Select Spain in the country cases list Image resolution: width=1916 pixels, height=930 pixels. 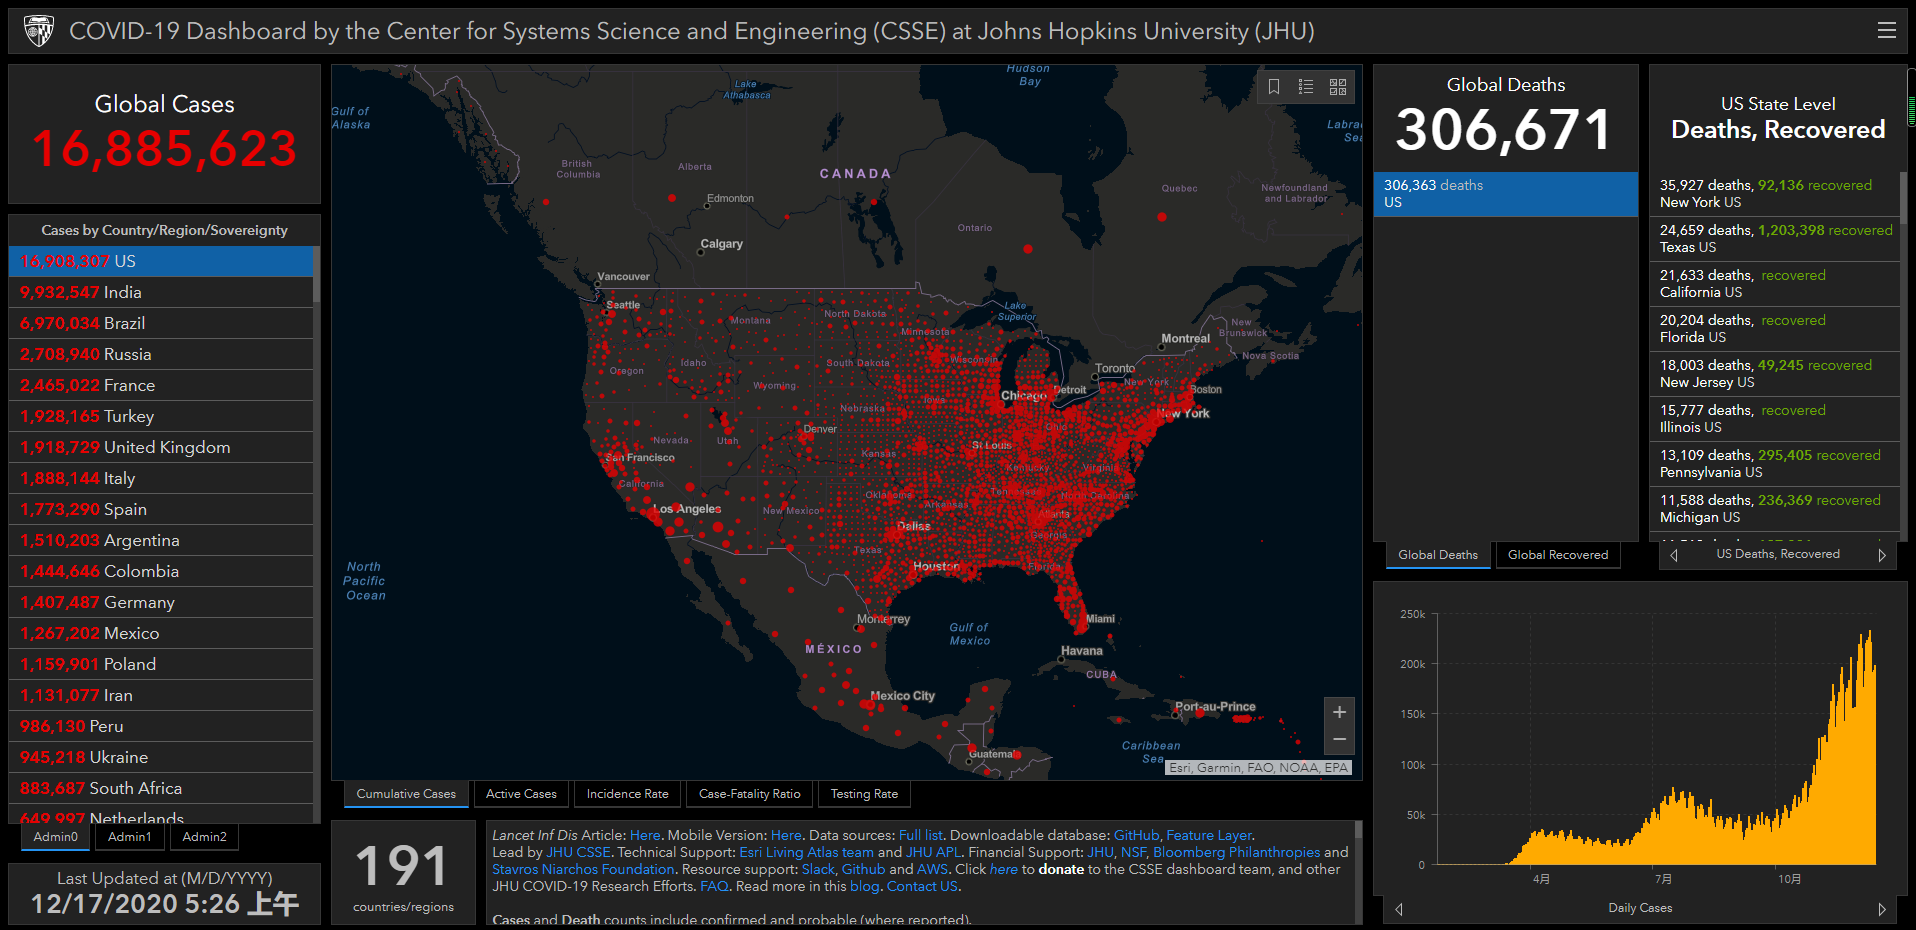pyautogui.click(x=161, y=509)
